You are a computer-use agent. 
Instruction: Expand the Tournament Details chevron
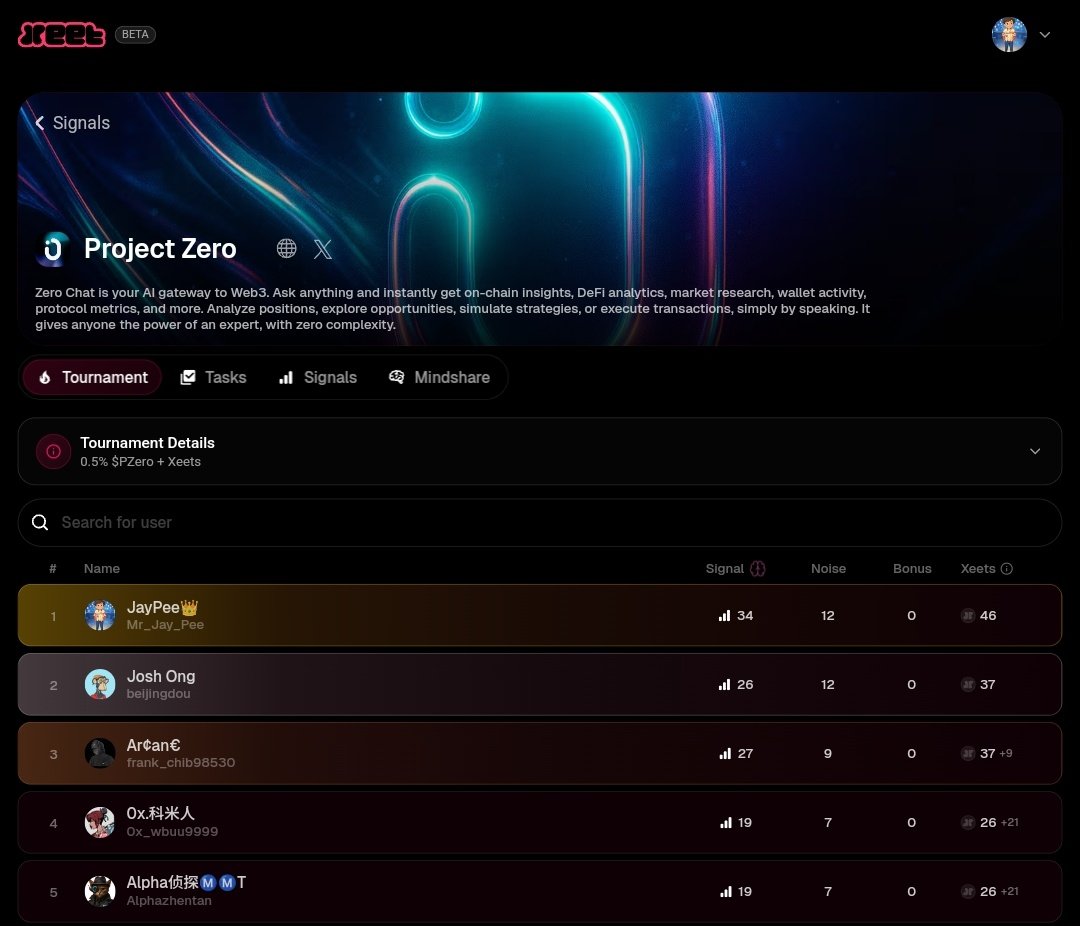pyautogui.click(x=1035, y=451)
